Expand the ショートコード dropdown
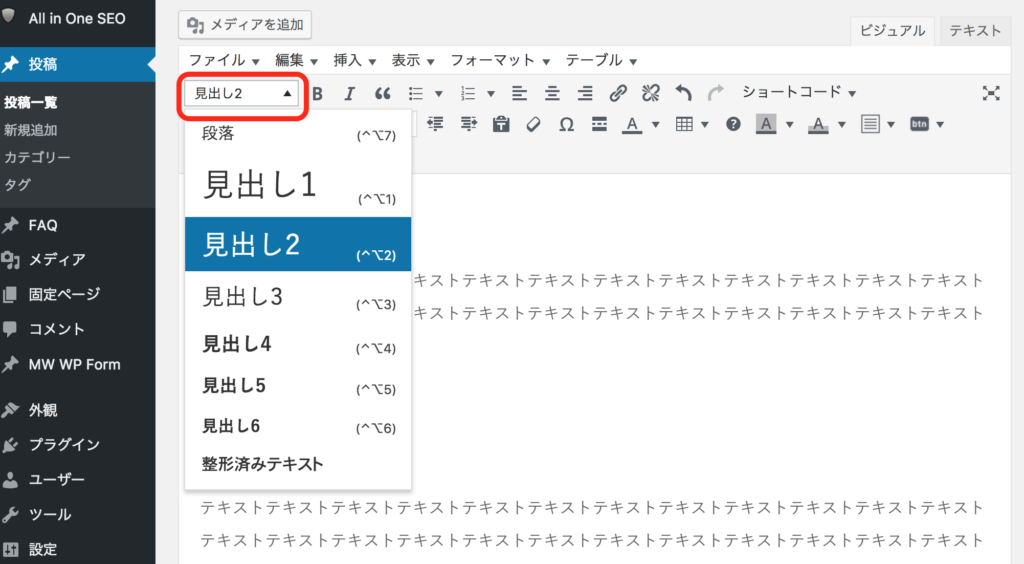 [x=798, y=93]
